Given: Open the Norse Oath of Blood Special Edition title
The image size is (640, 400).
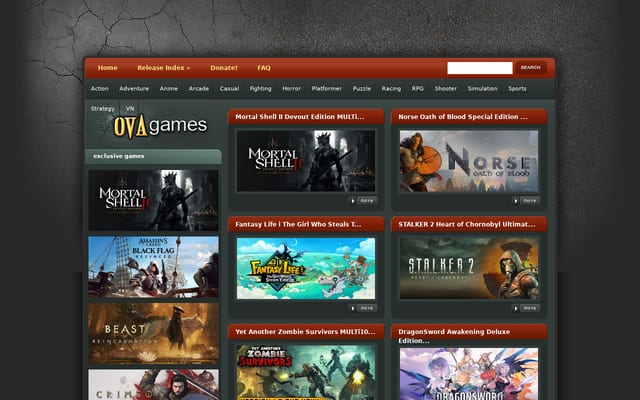Looking at the screenshot, I should click(463, 117).
